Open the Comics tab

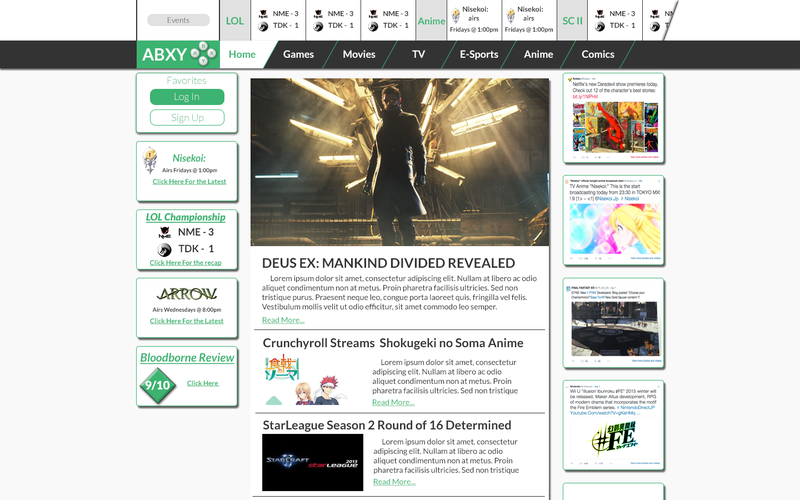click(x=598, y=54)
